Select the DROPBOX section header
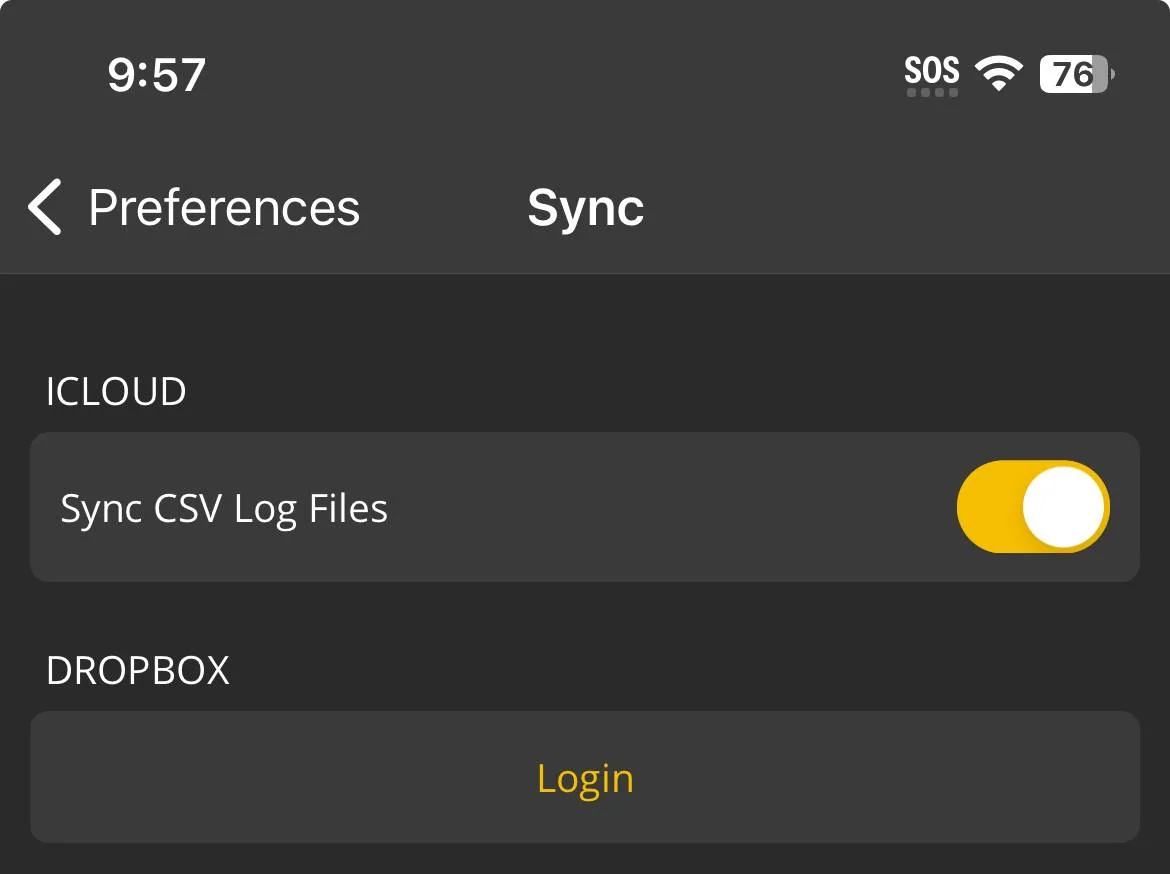This screenshot has width=1170, height=874. coord(138,670)
